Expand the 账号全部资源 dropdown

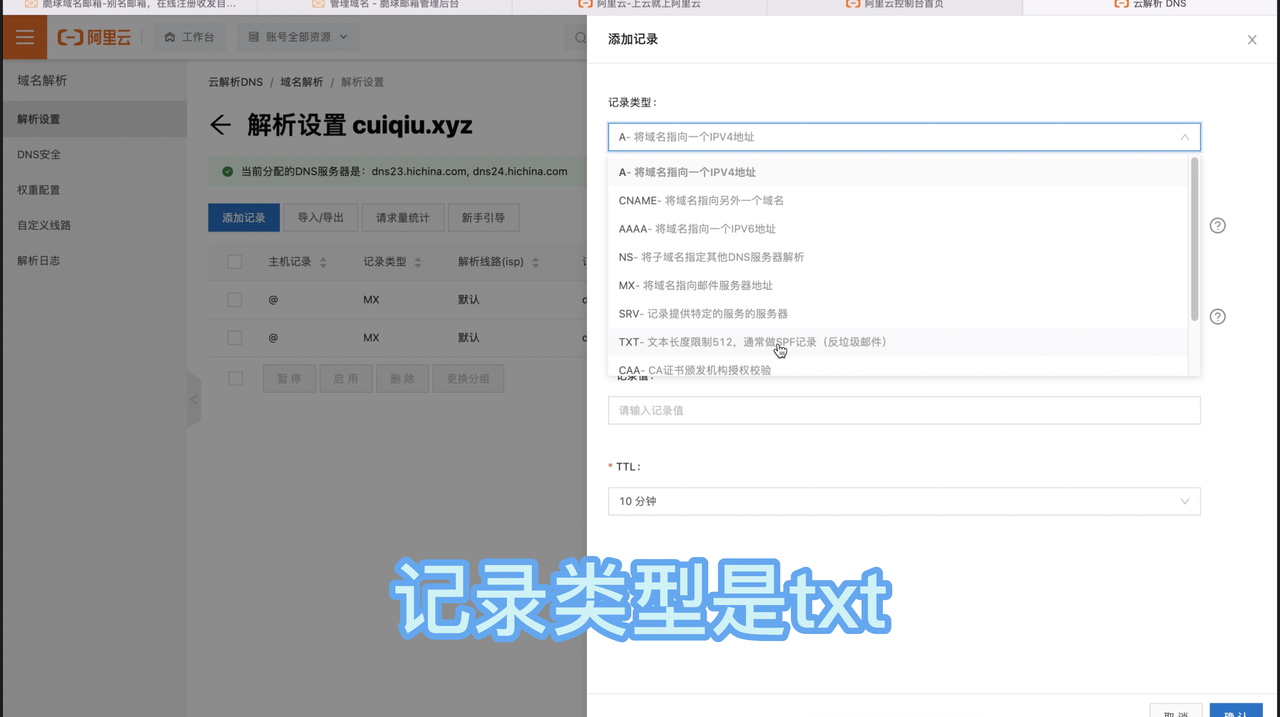(298, 37)
